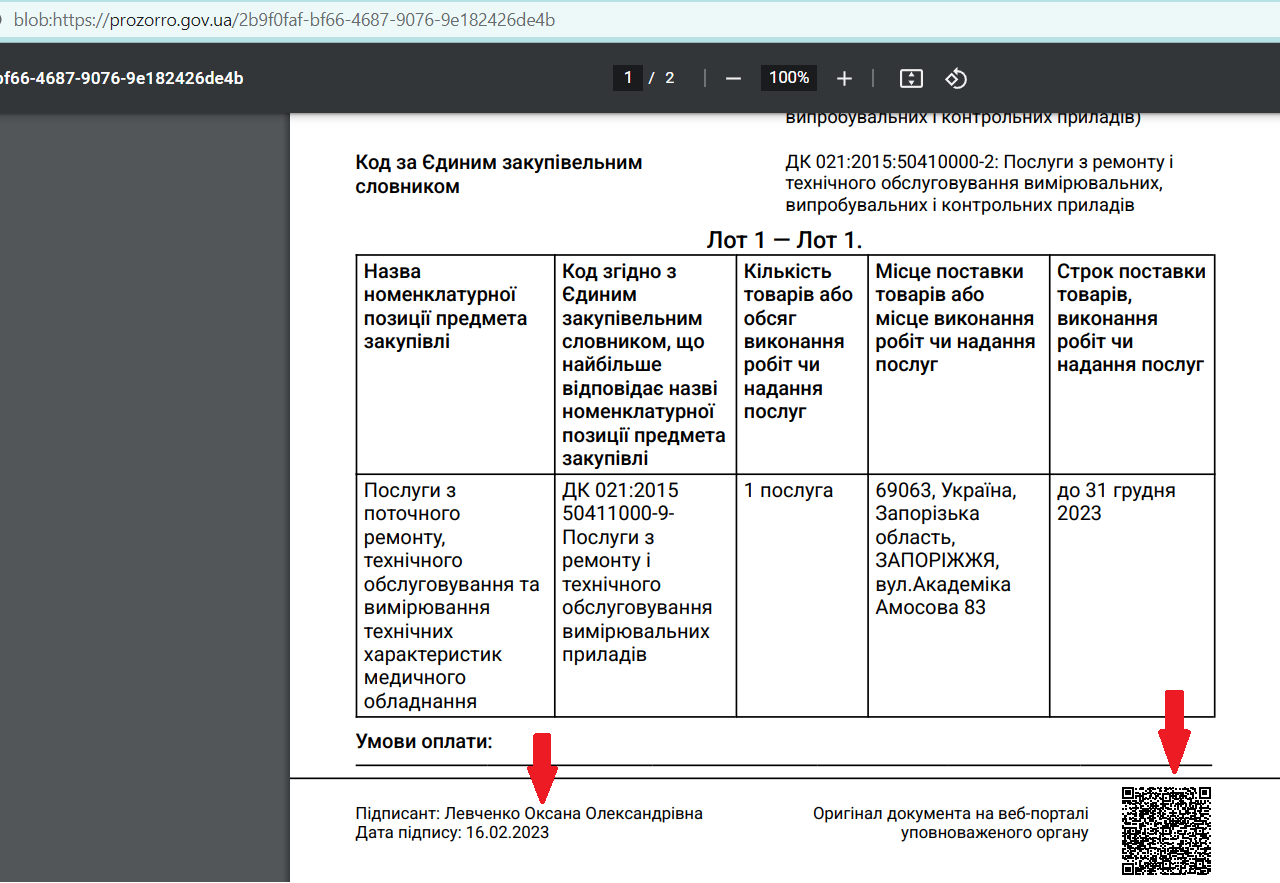1280x883 pixels.
Task: Select the signer name Левченко Оксана Олександрівна
Action: point(574,813)
